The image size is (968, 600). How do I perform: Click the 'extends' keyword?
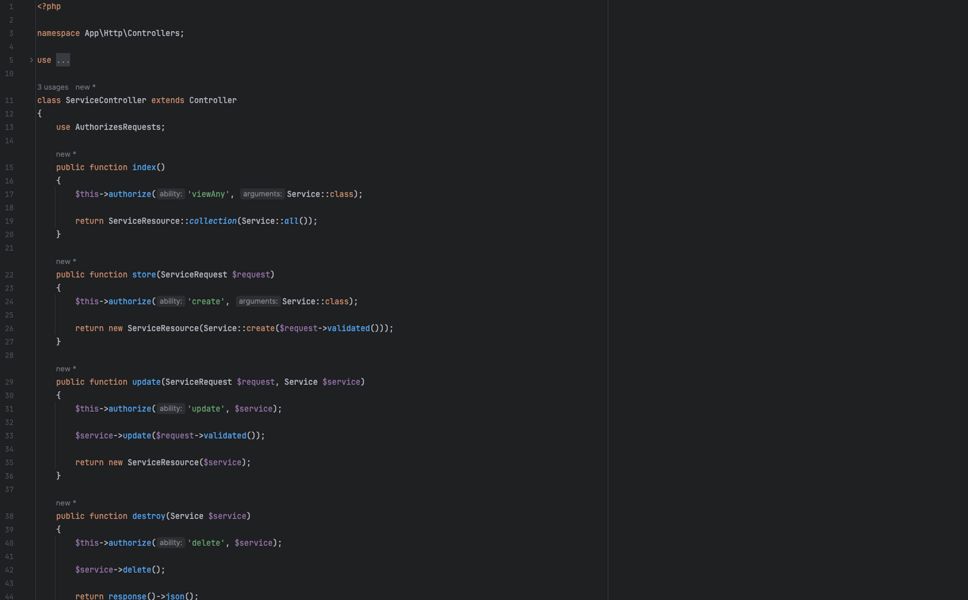click(x=167, y=100)
